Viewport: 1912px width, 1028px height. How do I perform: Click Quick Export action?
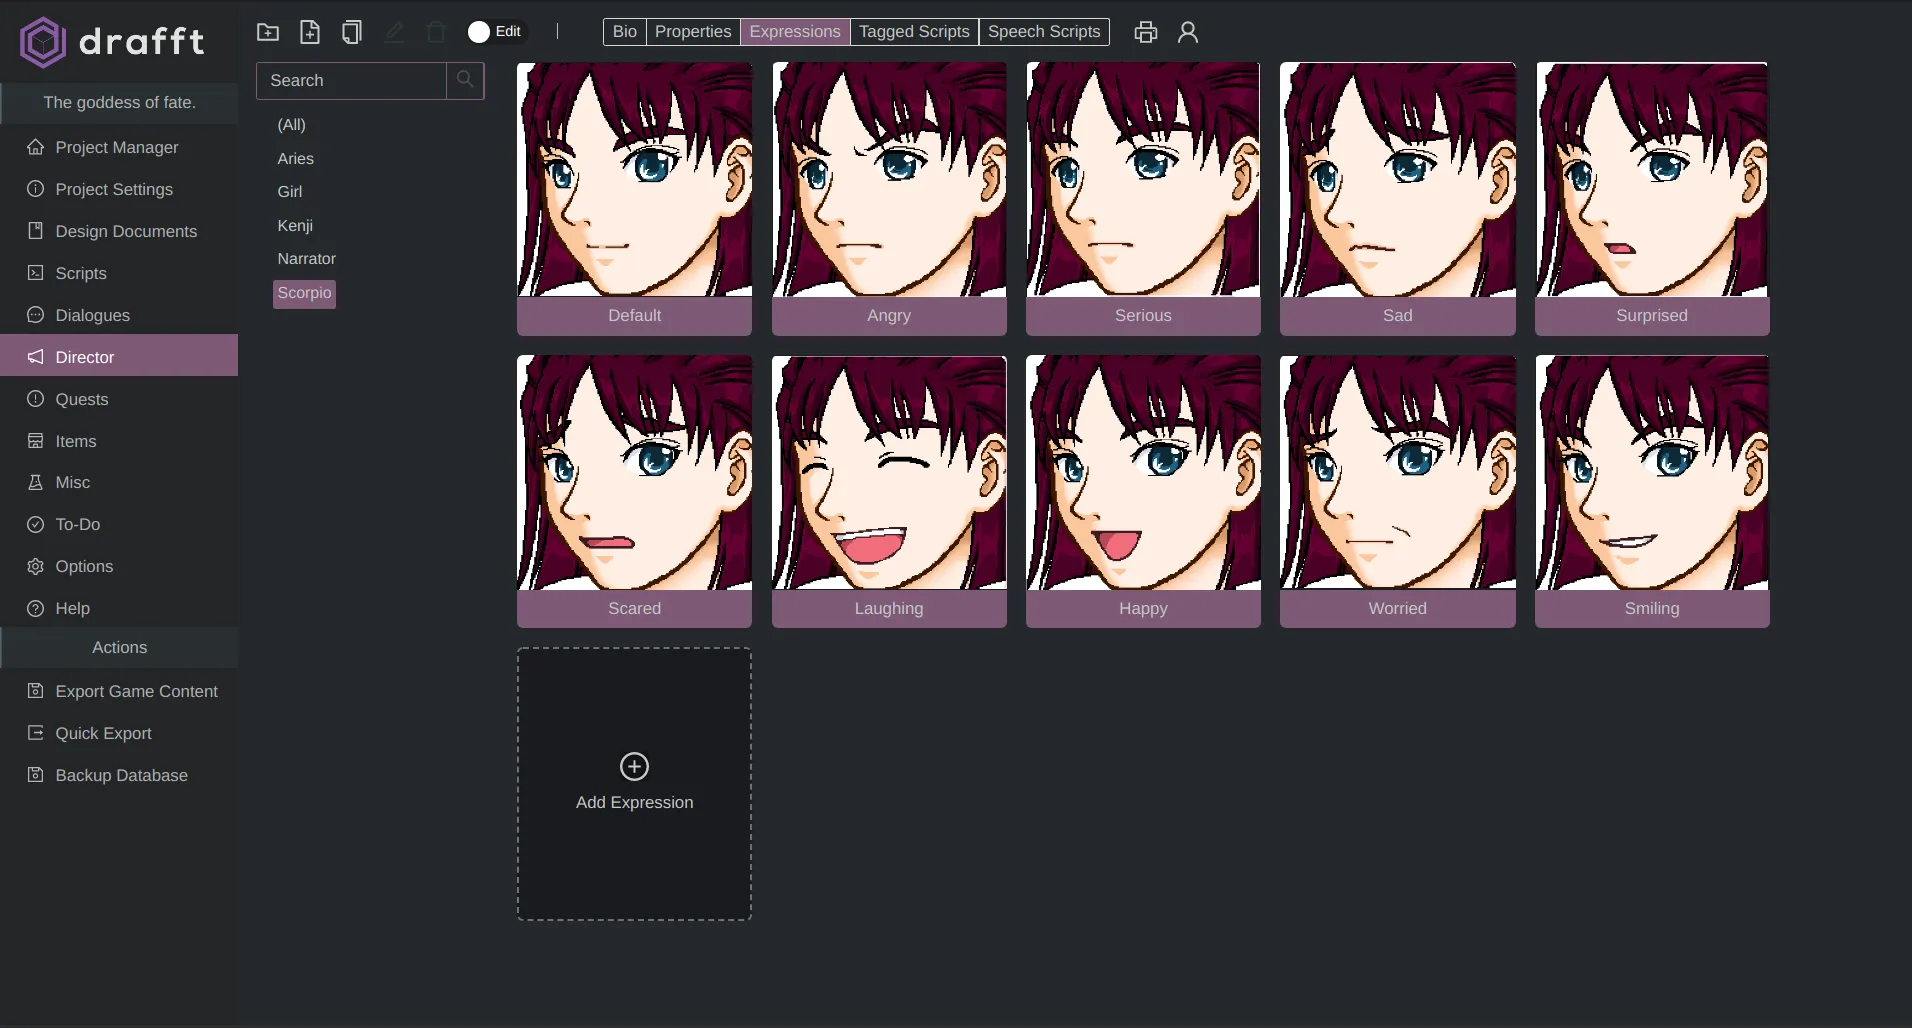pyautogui.click(x=119, y=733)
